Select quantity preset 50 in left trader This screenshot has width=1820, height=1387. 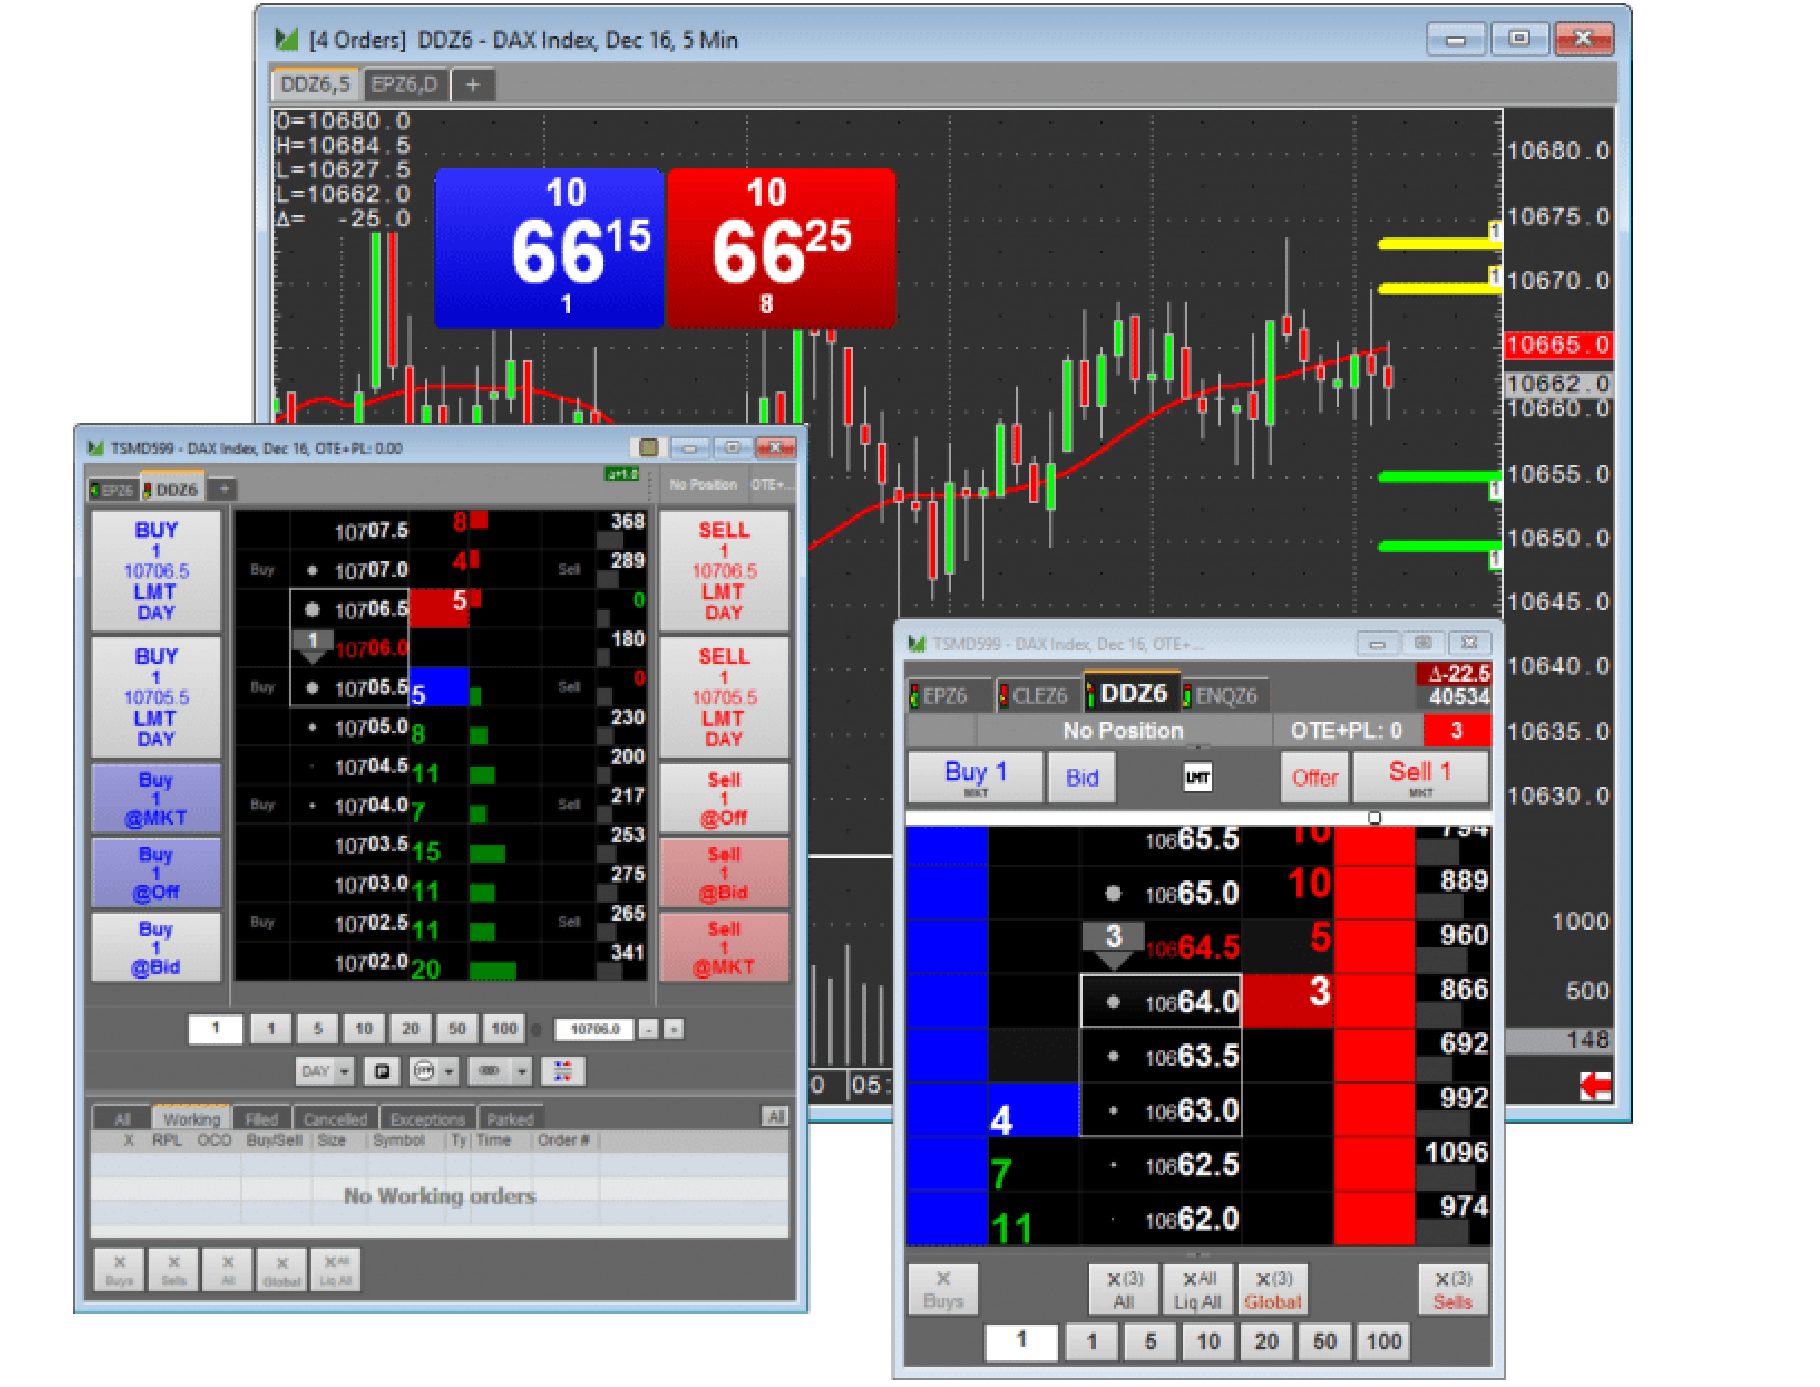pos(457,1028)
